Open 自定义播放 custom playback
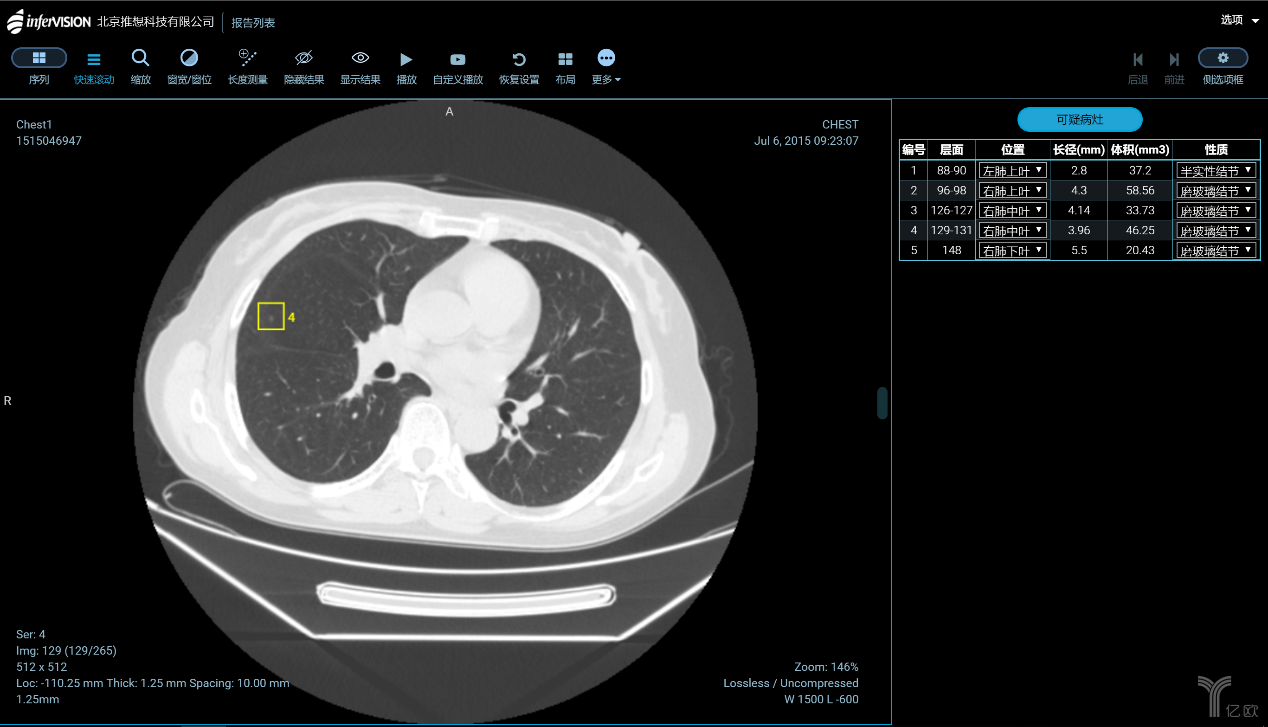The image size is (1268, 727). pos(457,60)
